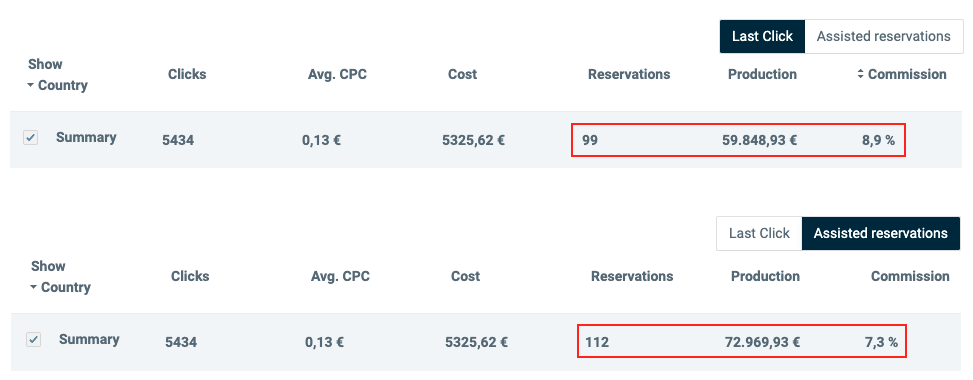This screenshot has height=380, width=973.
Task: Select the Last Click tab in top table
Action: [762, 37]
